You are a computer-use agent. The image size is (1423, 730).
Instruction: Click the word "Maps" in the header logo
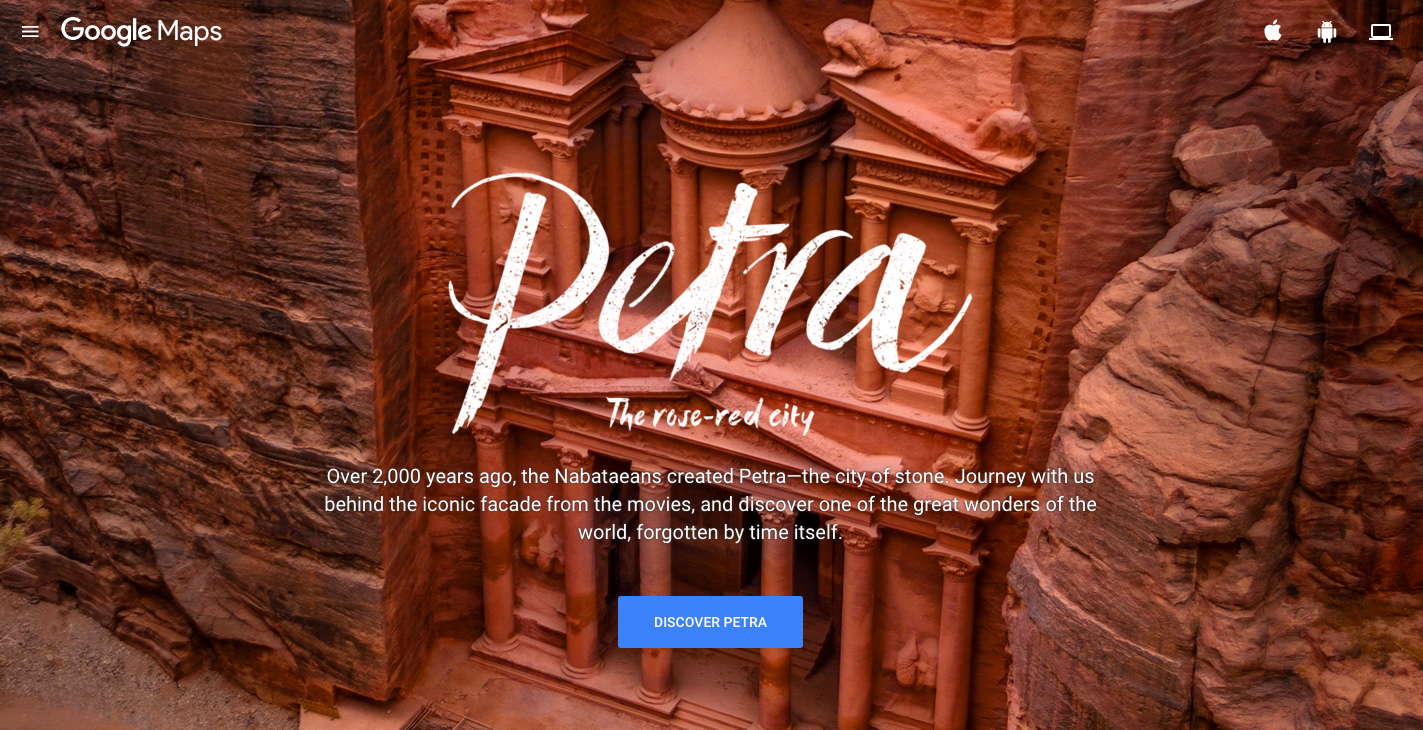(189, 32)
